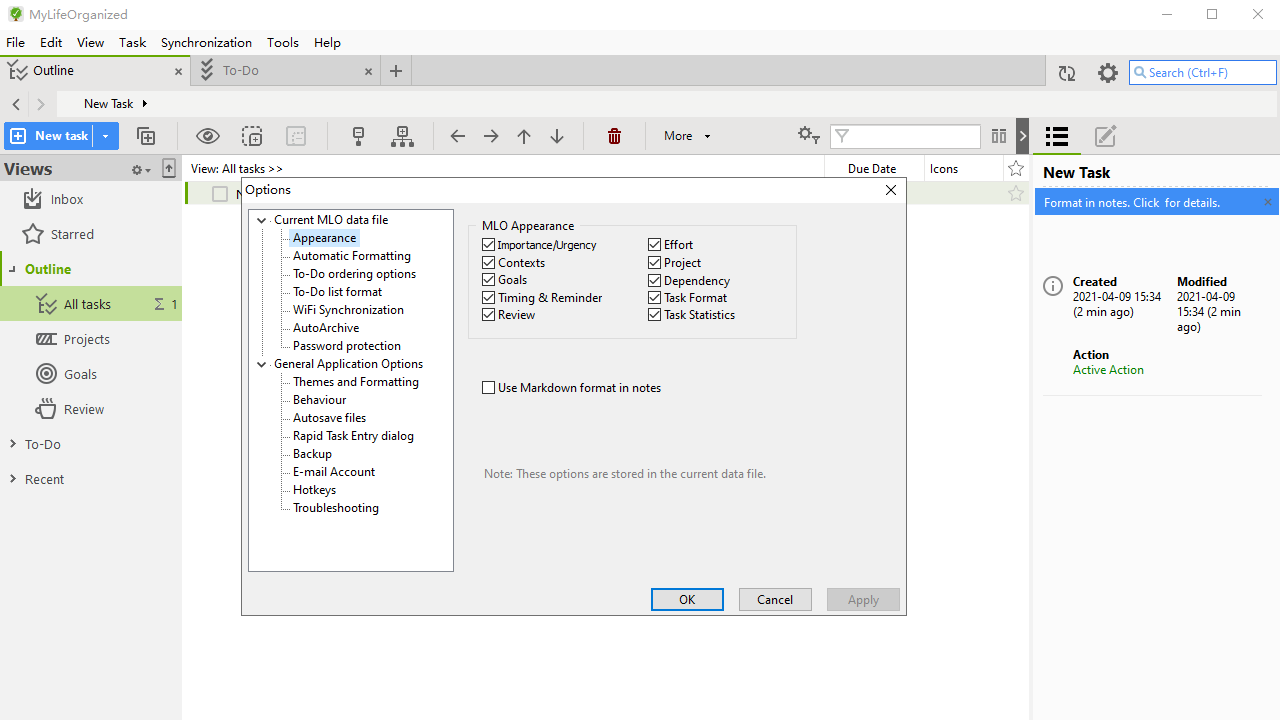Uncheck the Importance/Urgency checkbox

489,245
